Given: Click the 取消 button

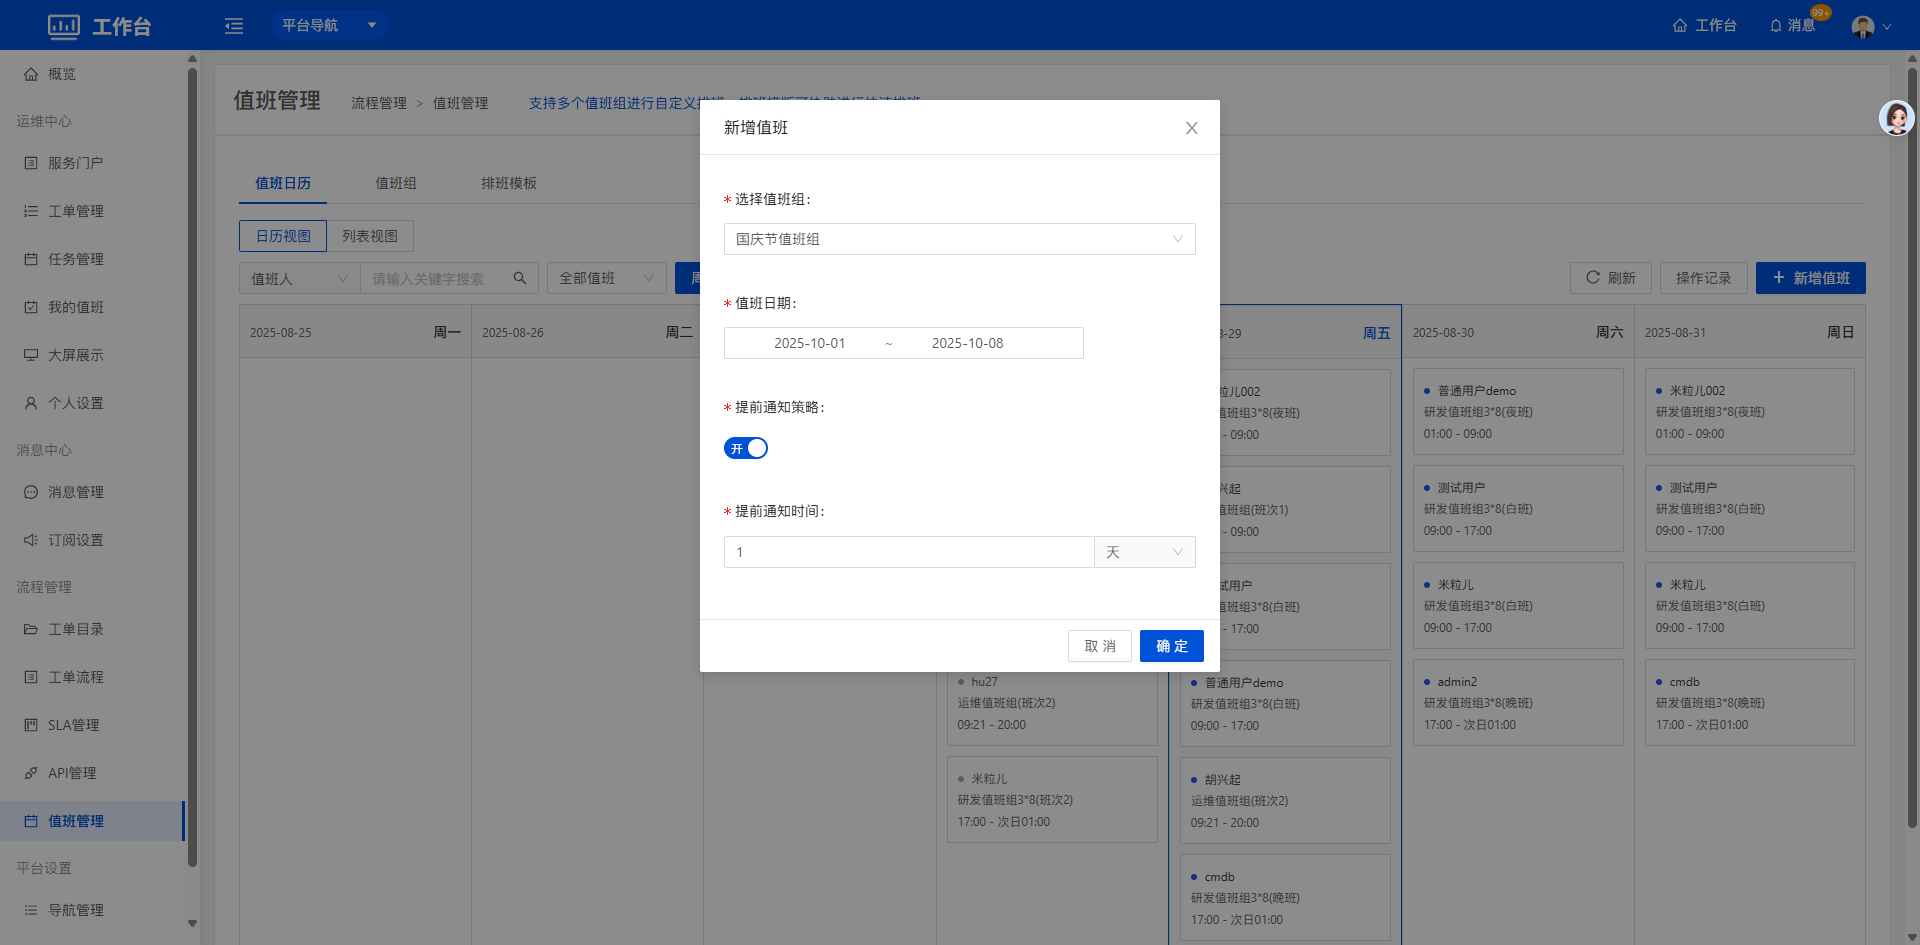Looking at the screenshot, I should click(x=1100, y=646).
